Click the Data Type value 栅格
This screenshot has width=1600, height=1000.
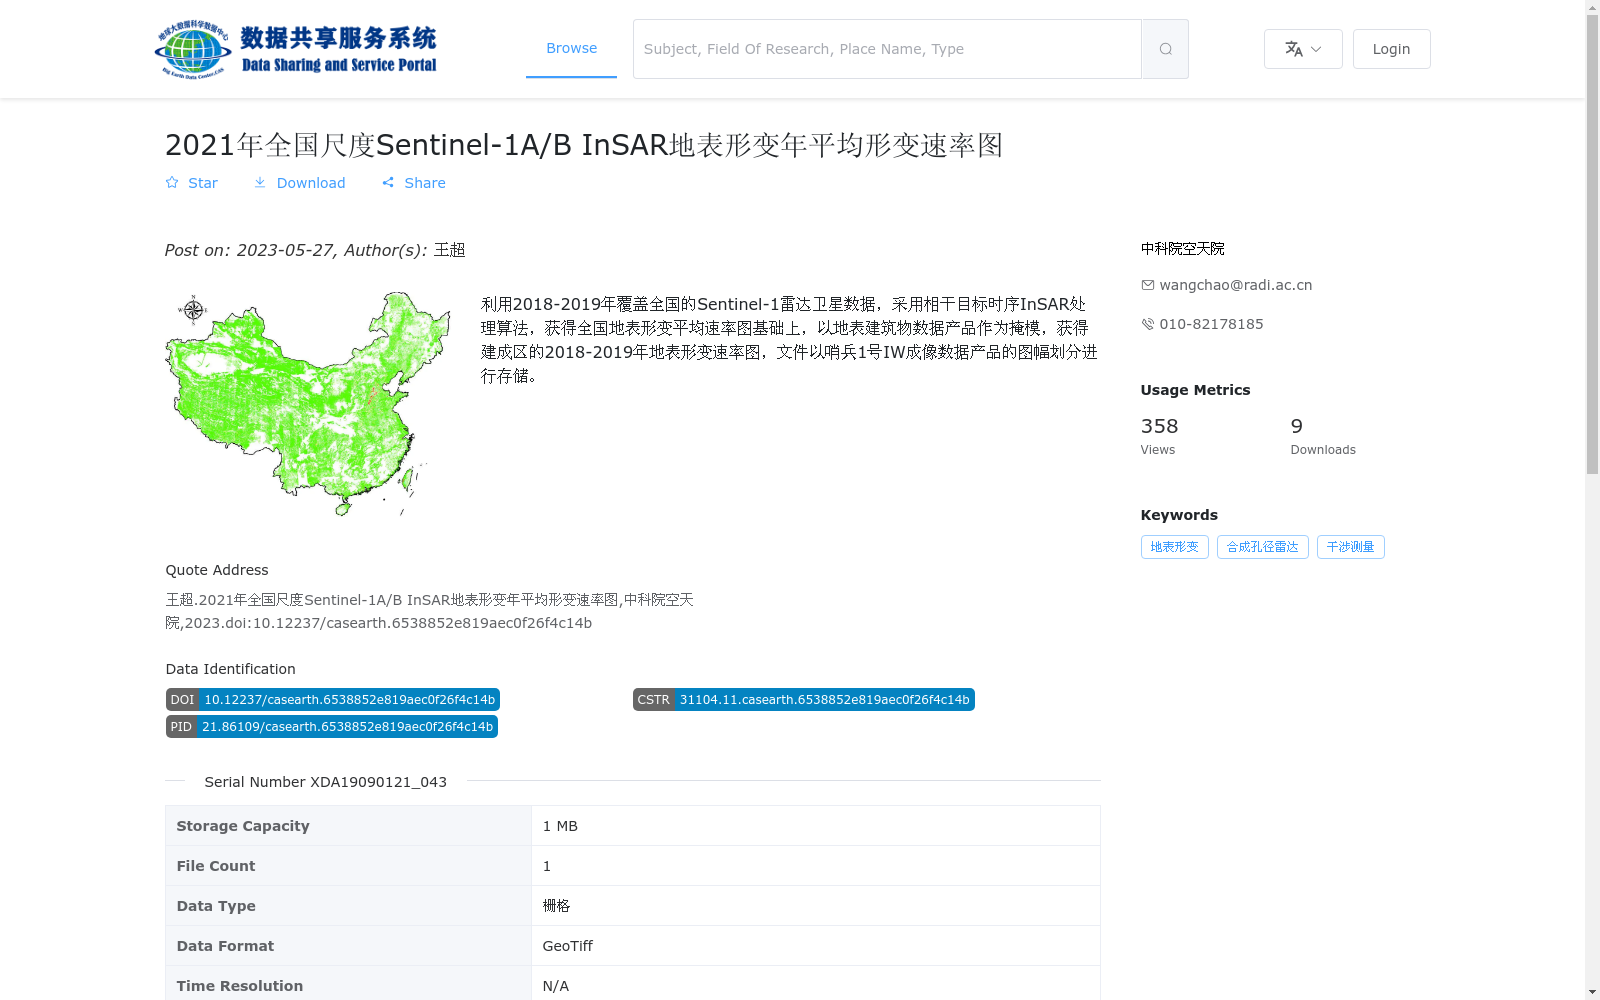557,906
